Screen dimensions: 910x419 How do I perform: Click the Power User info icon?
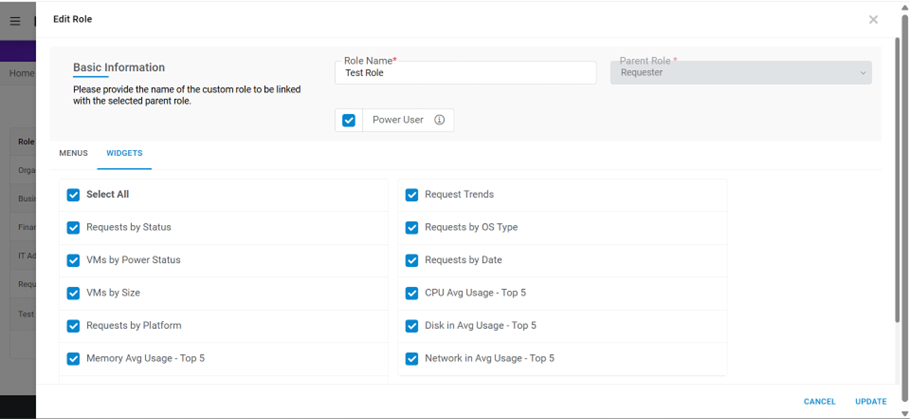point(439,120)
